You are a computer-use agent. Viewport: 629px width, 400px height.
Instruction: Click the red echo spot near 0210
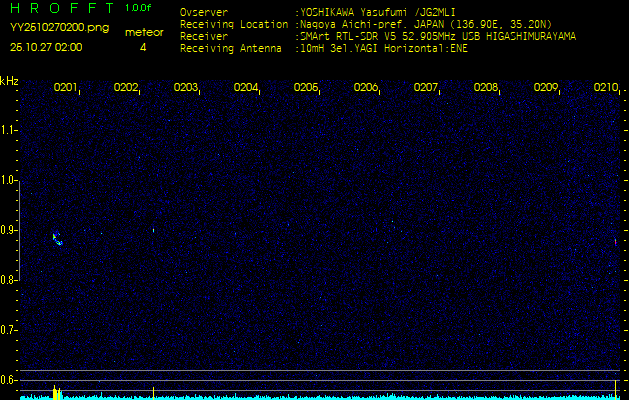pos(615,242)
